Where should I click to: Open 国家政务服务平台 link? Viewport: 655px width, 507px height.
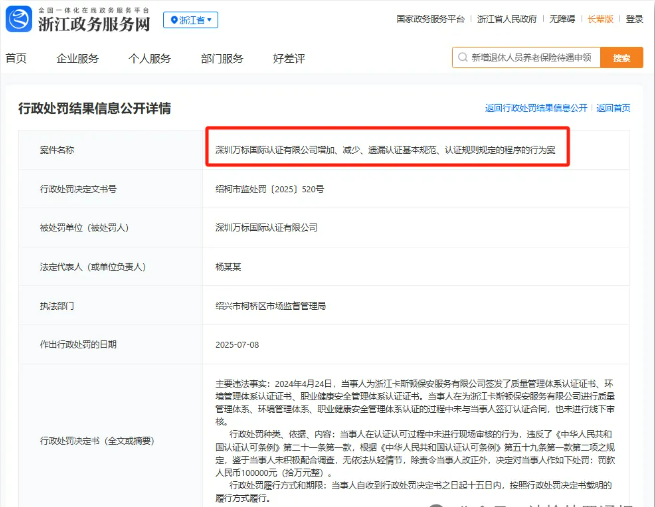[431, 19]
